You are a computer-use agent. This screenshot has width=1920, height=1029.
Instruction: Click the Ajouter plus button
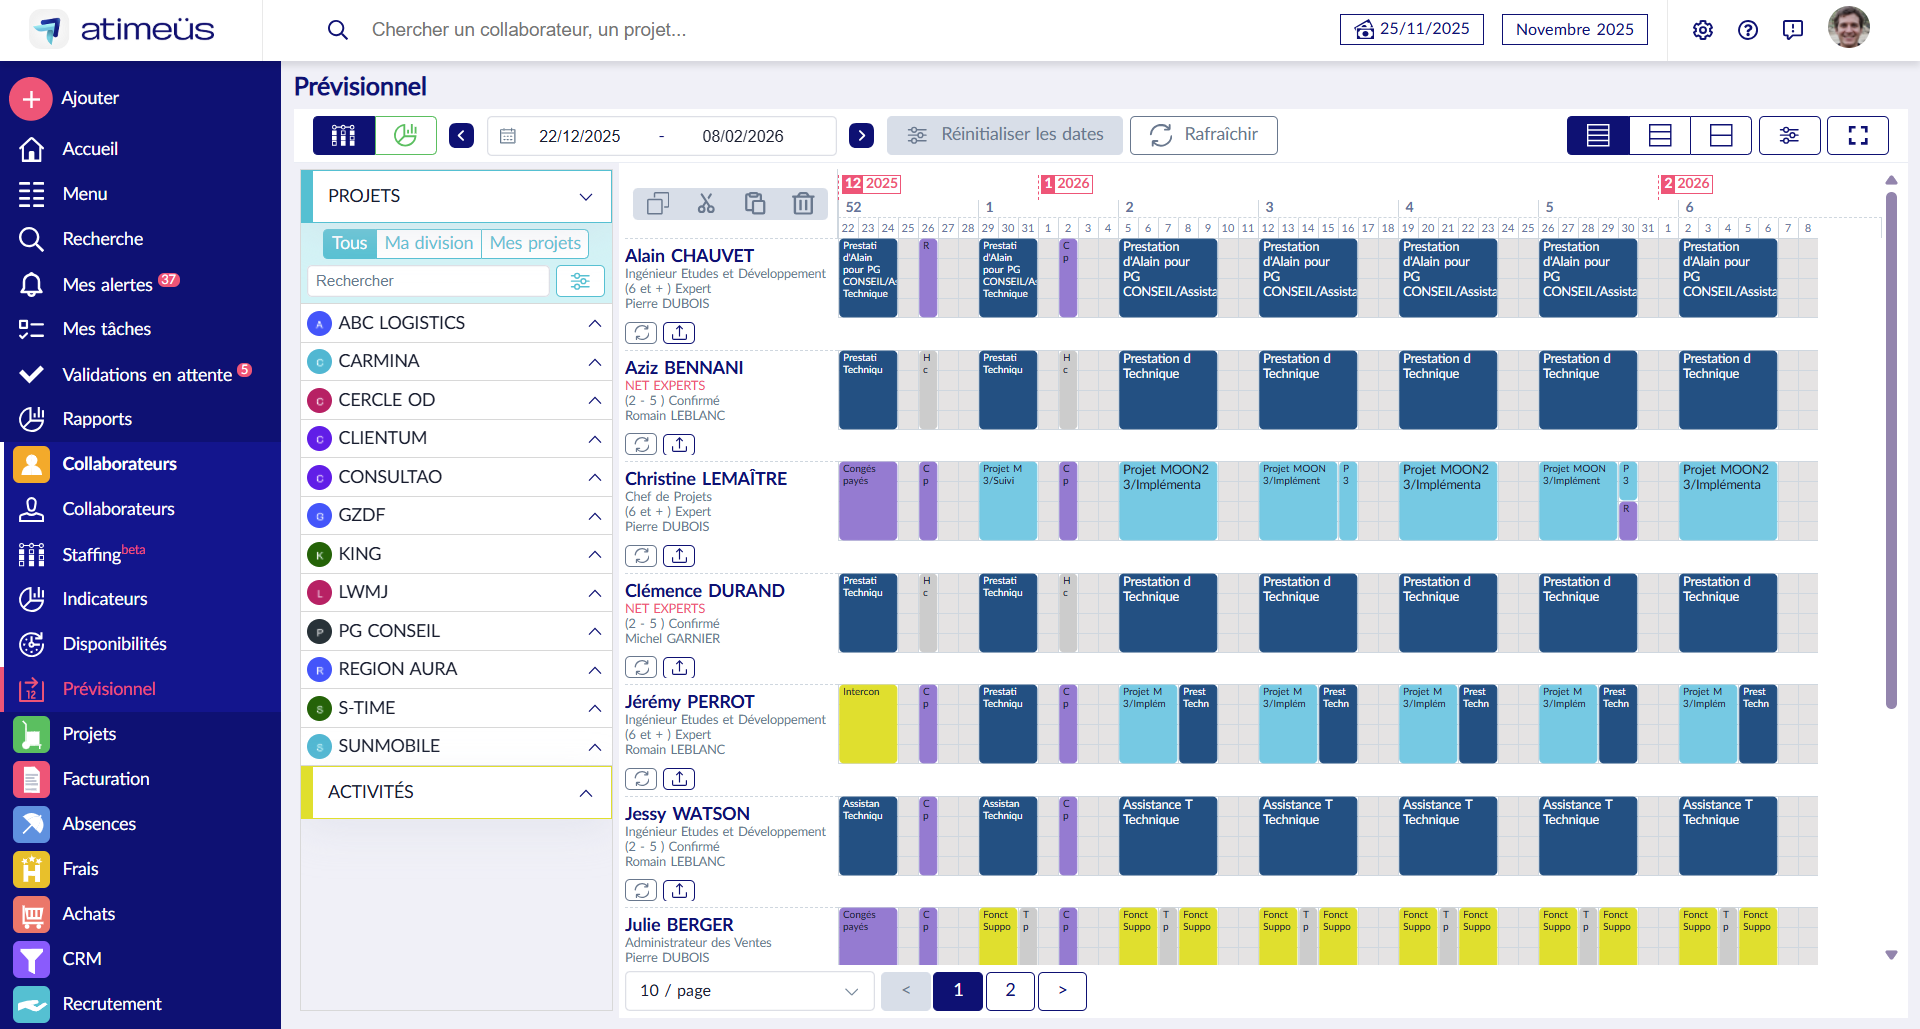click(x=31, y=98)
